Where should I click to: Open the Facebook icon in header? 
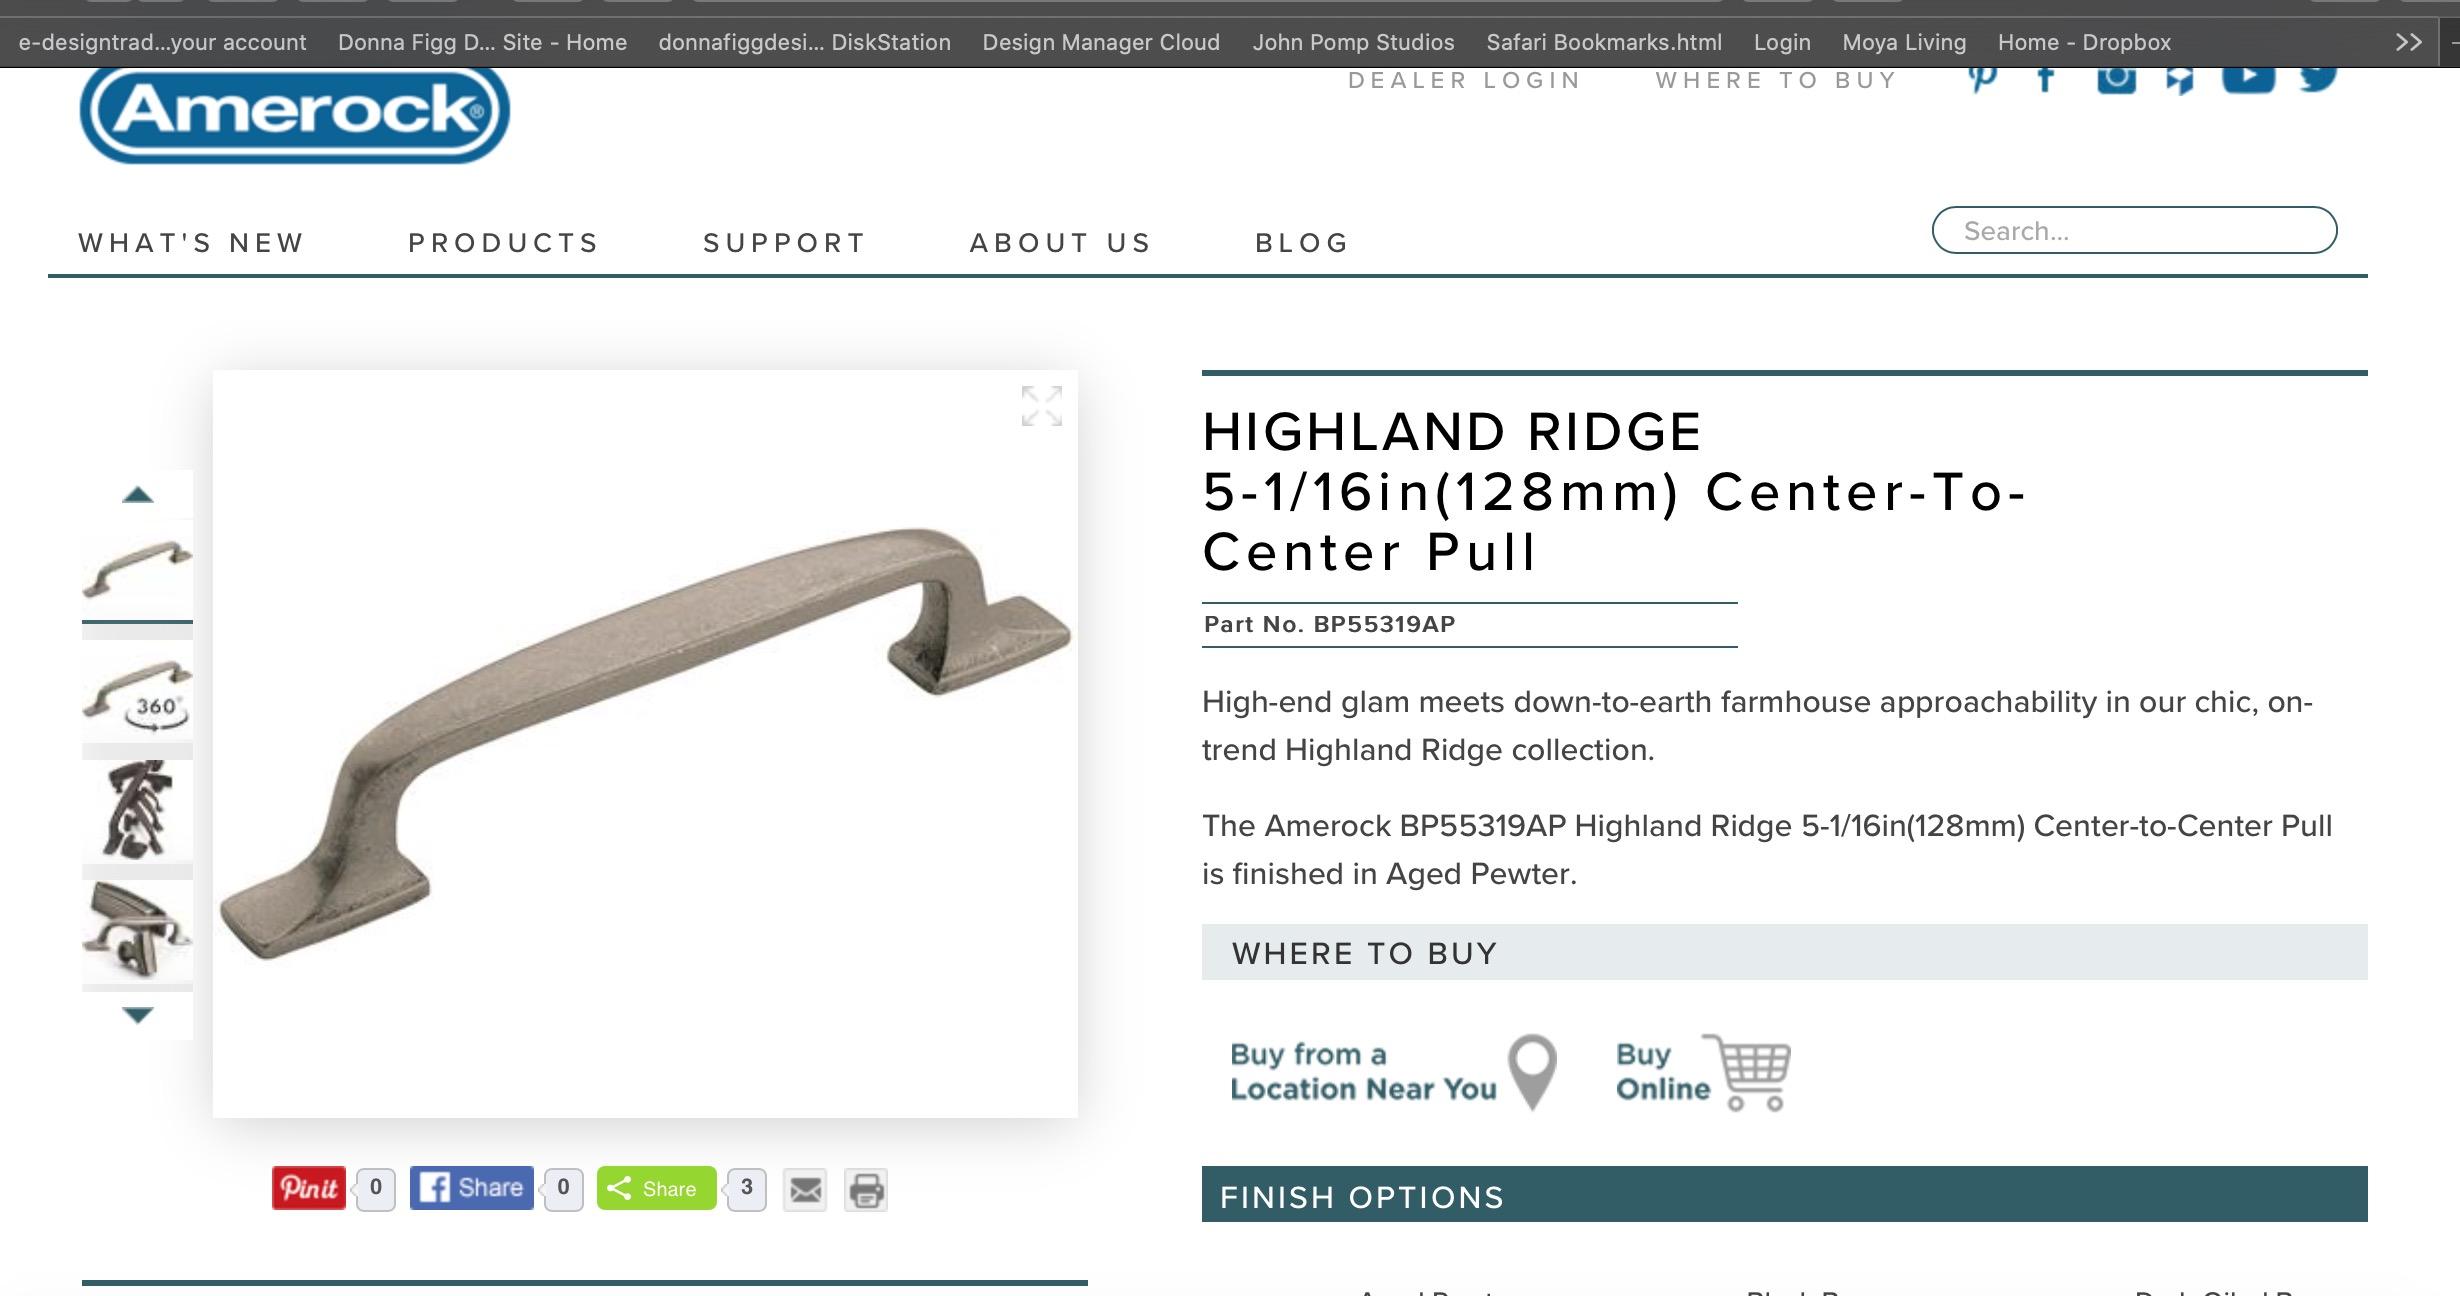tap(2046, 80)
